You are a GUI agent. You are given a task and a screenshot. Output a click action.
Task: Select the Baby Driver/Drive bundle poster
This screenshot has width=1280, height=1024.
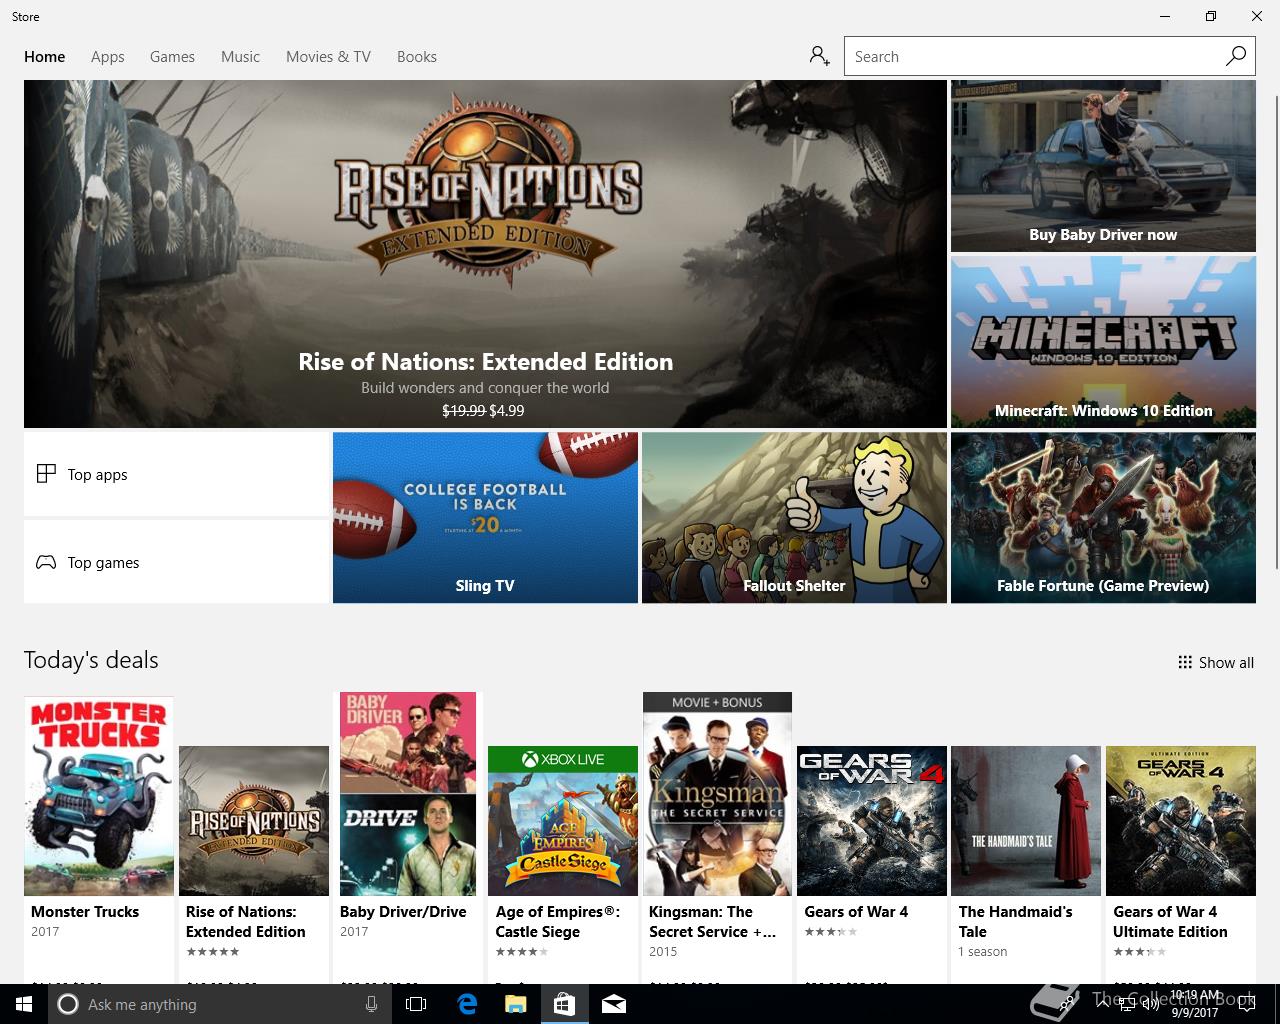click(408, 794)
